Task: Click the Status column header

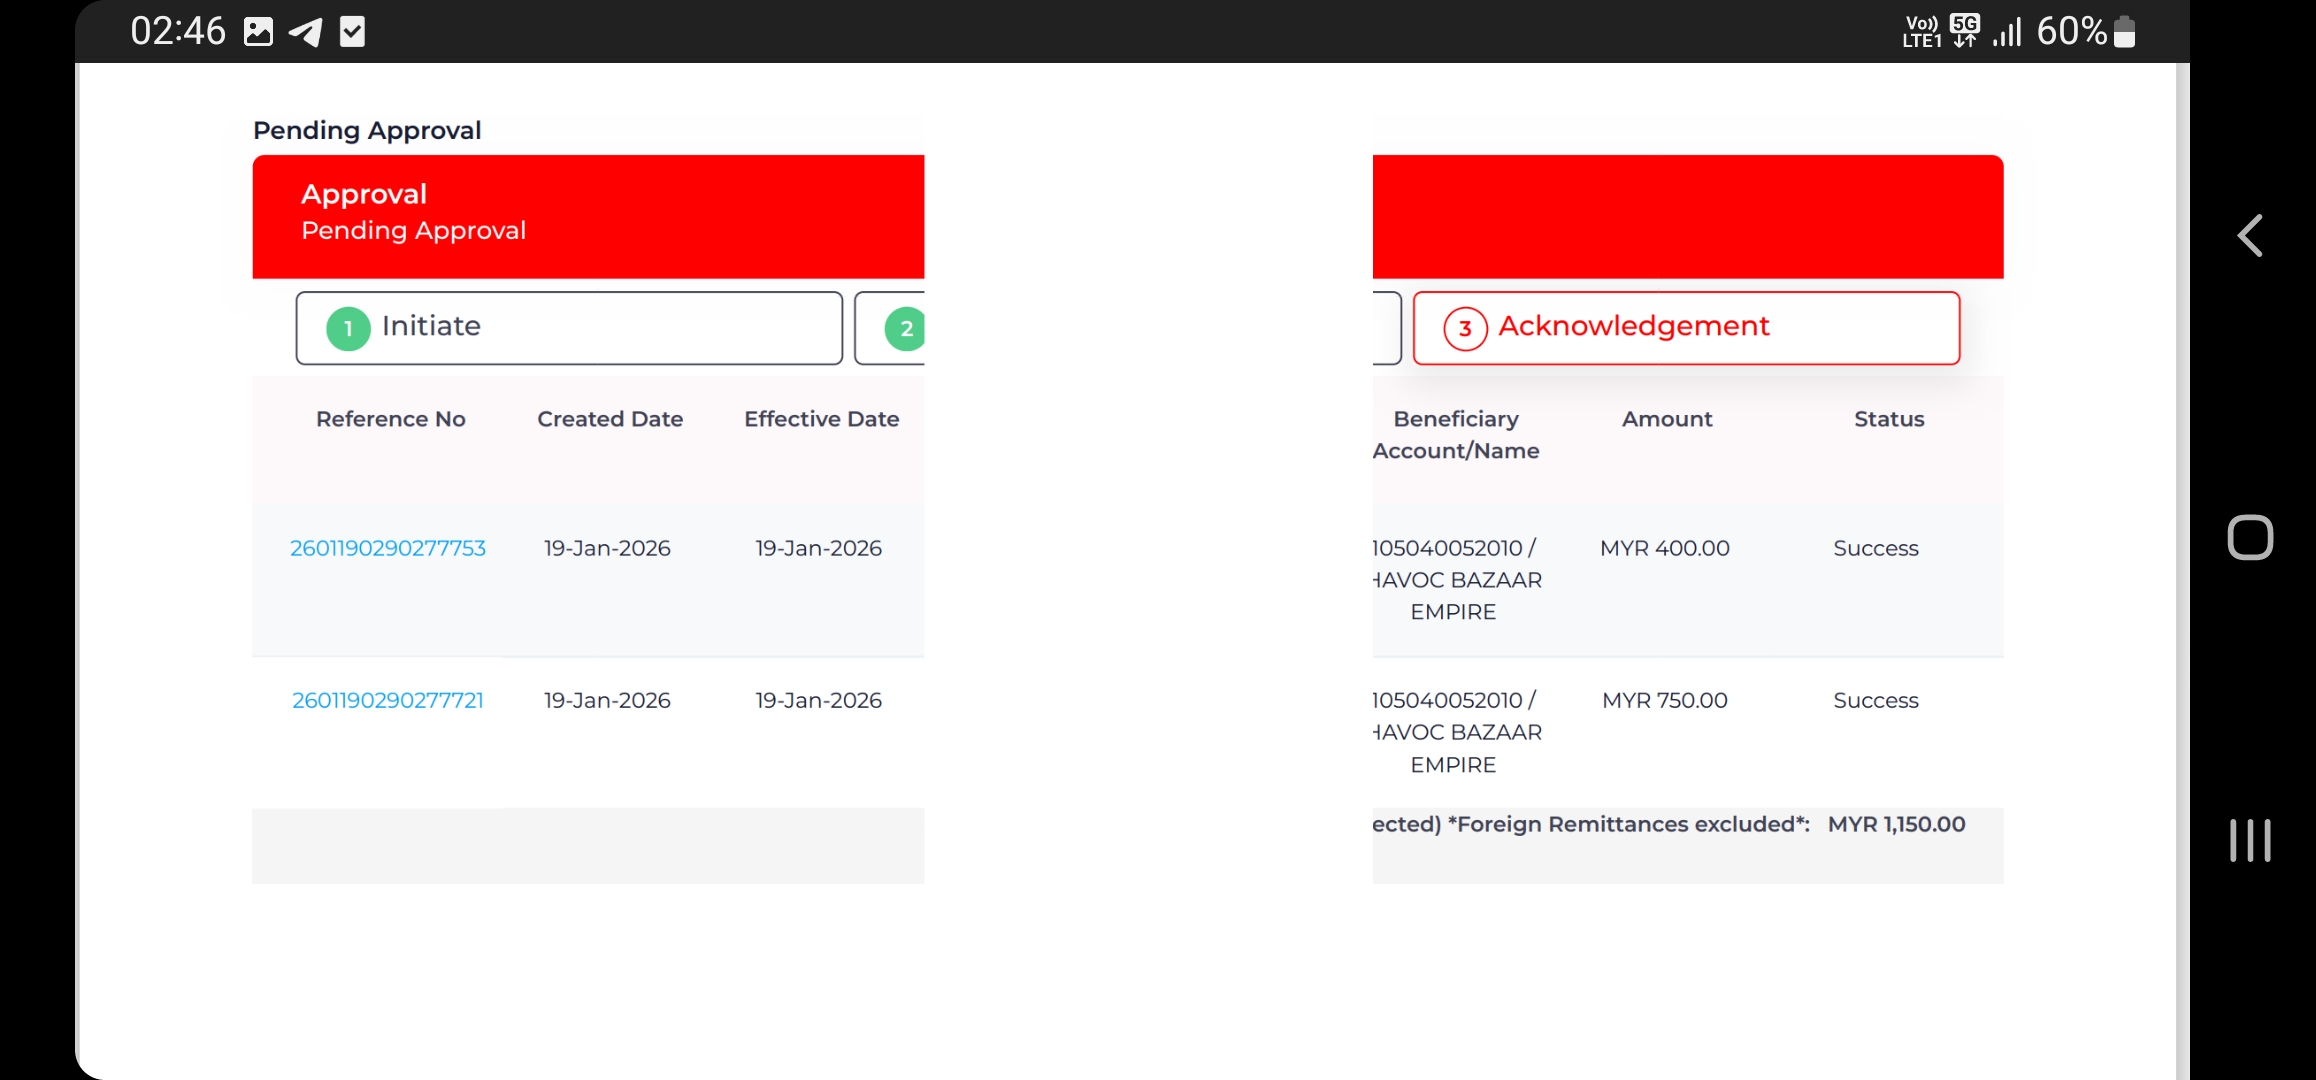Action: tap(1889, 419)
